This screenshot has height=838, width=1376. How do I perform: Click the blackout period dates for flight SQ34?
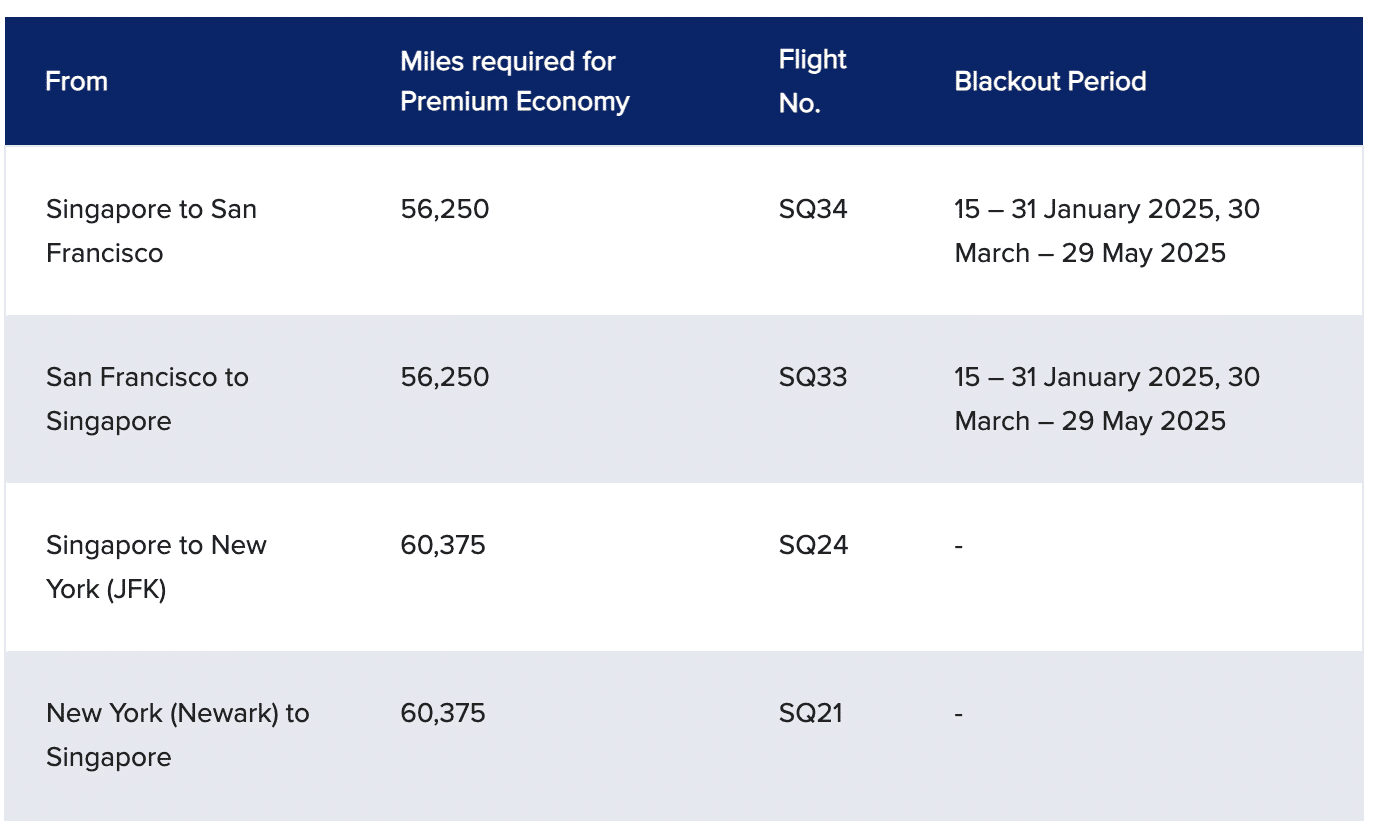(1107, 231)
